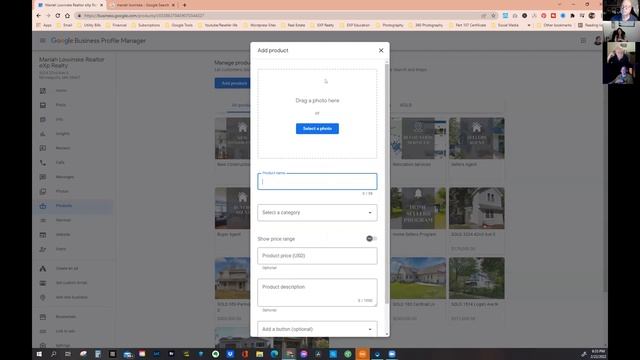640x360 pixels.
Task: Open Zoom from the taskbar
Action: tap(392, 354)
